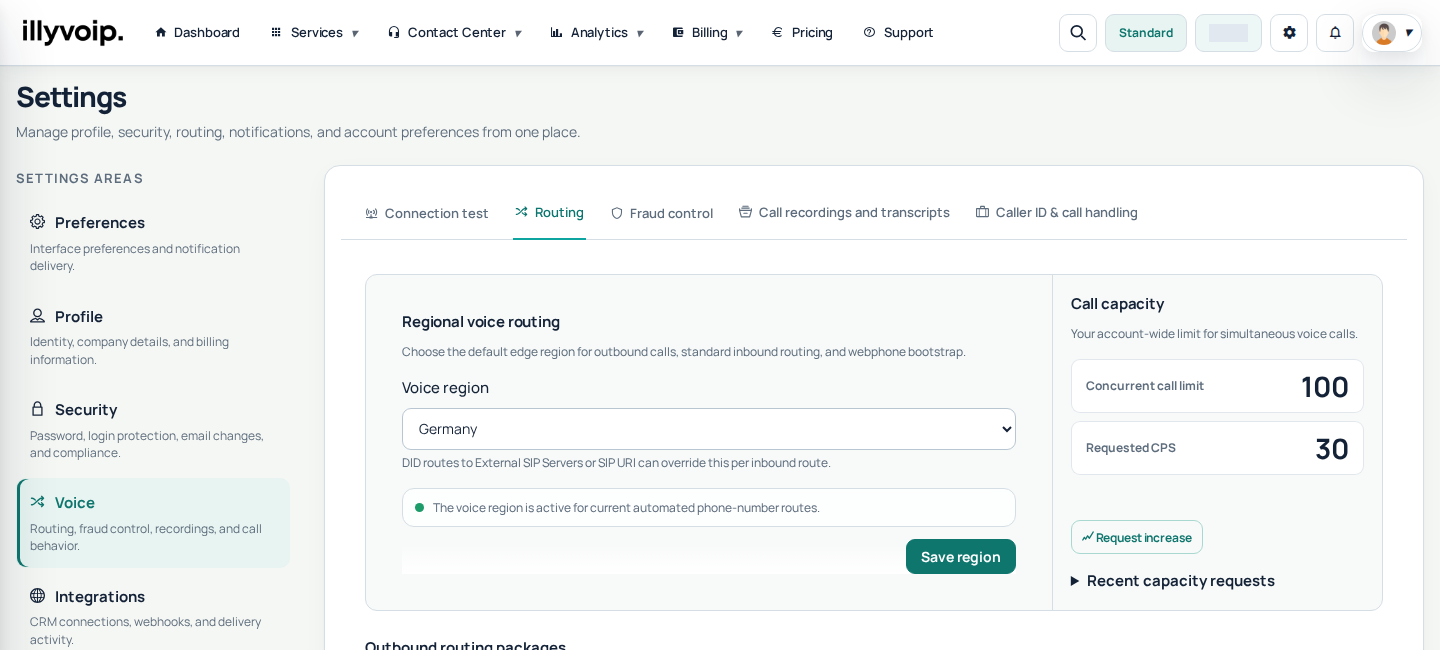Open the Analytics menu
The image size is (1440, 650).
coord(597,32)
